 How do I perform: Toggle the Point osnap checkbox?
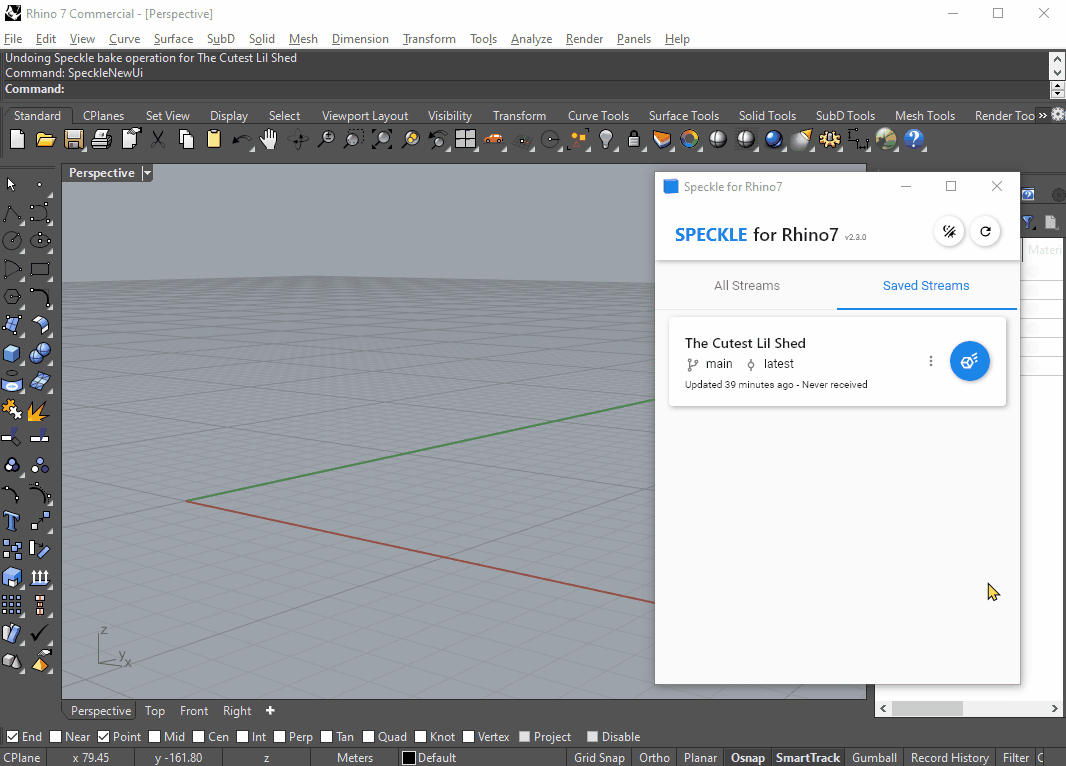(x=103, y=737)
